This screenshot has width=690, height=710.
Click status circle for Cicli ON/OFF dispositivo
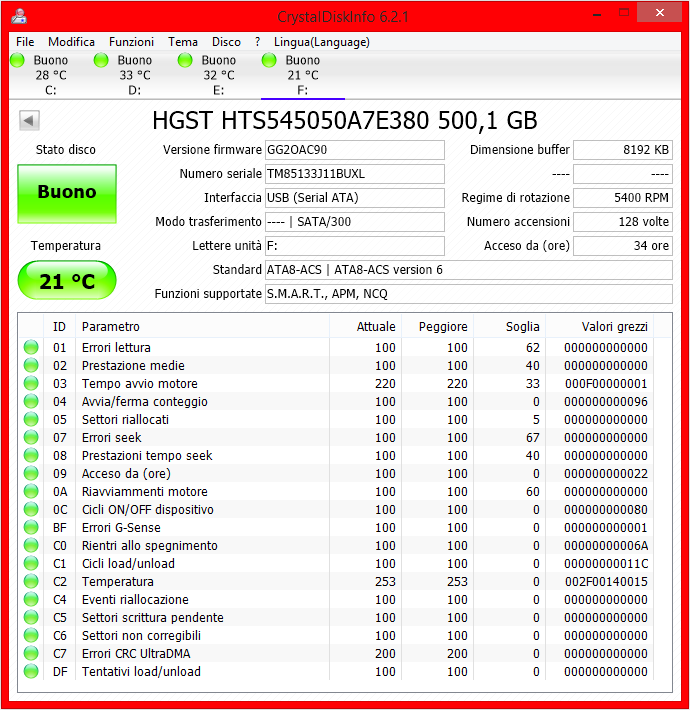point(31,509)
